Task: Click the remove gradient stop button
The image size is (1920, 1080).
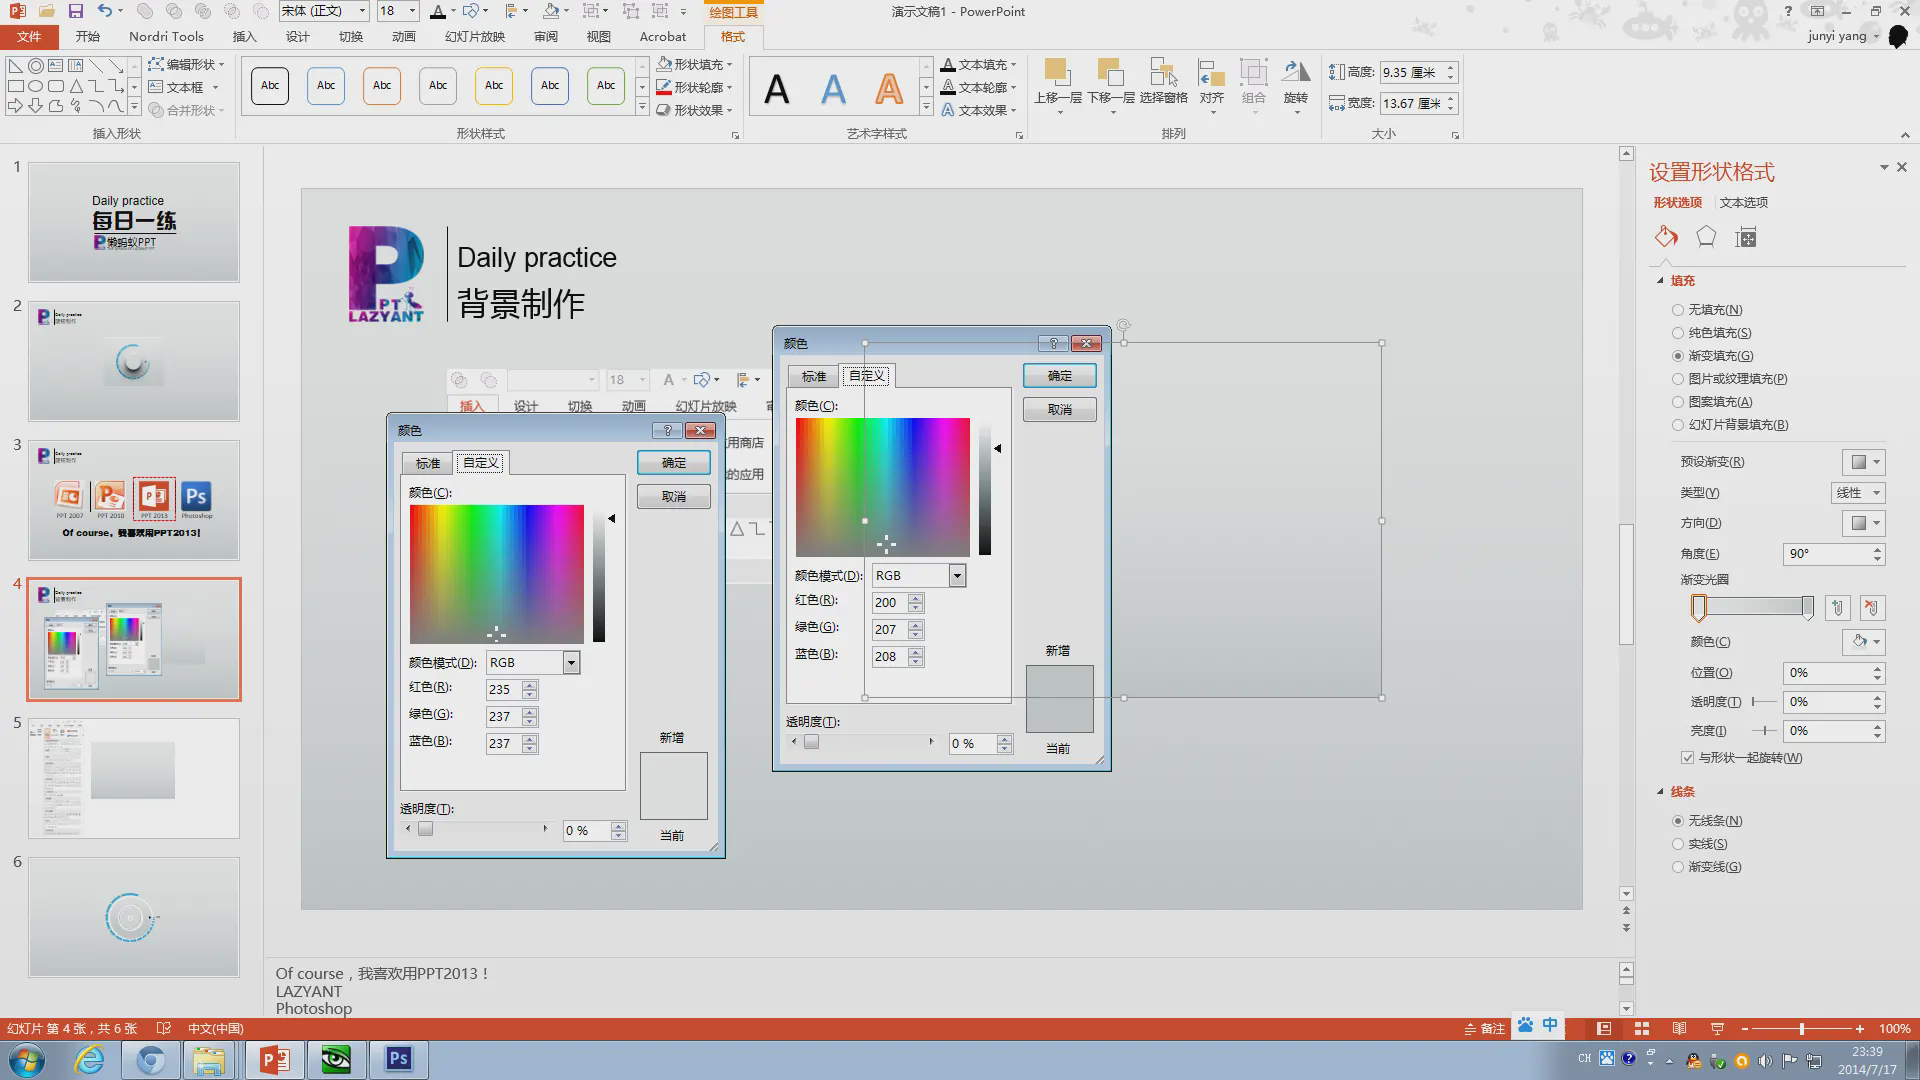Action: pyautogui.click(x=1872, y=607)
